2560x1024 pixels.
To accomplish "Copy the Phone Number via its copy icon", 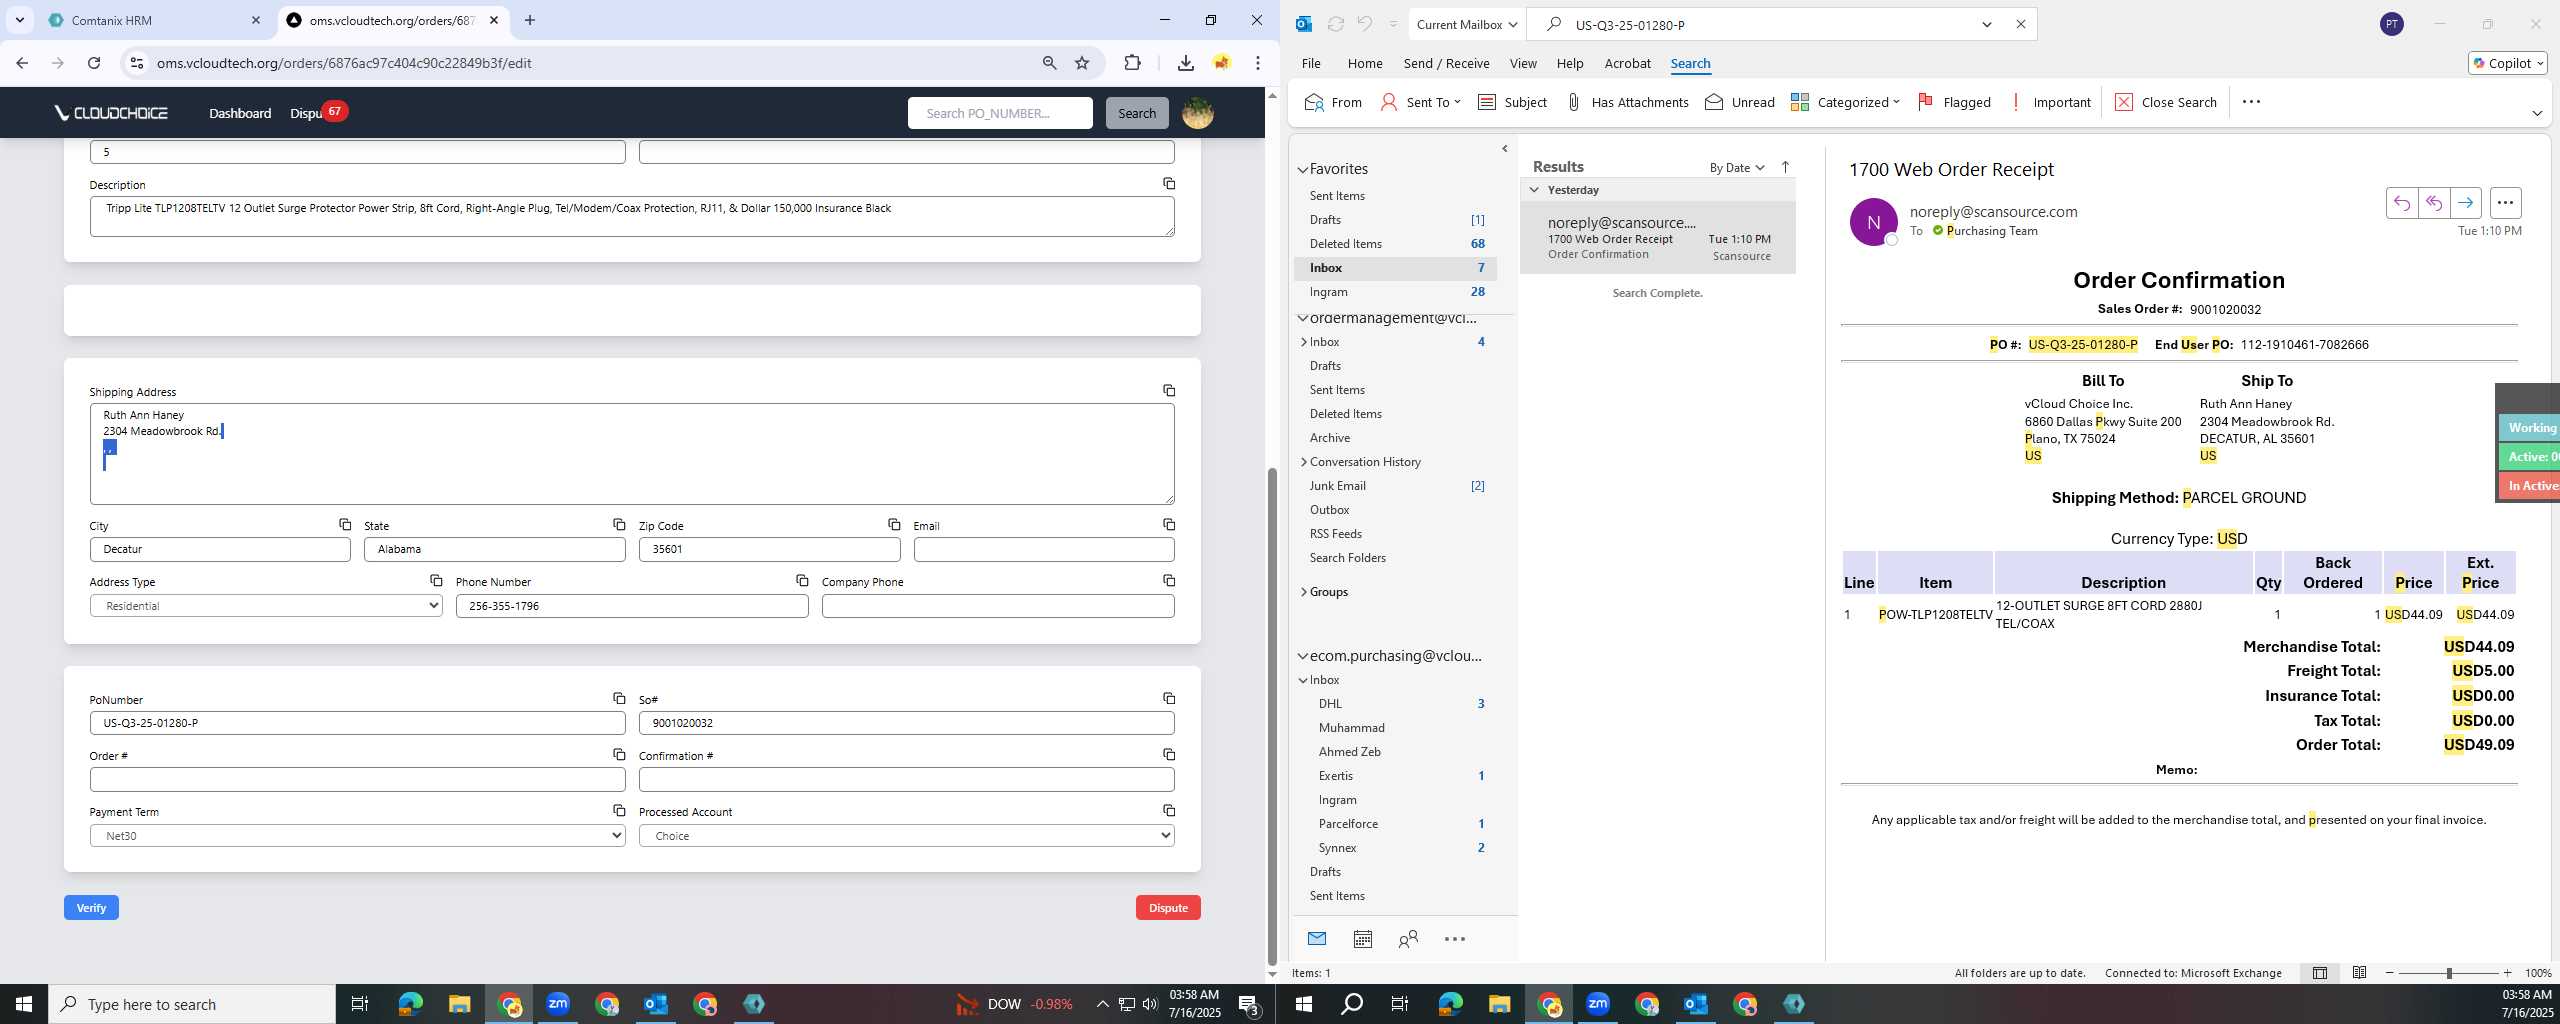I will [x=802, y=580].
